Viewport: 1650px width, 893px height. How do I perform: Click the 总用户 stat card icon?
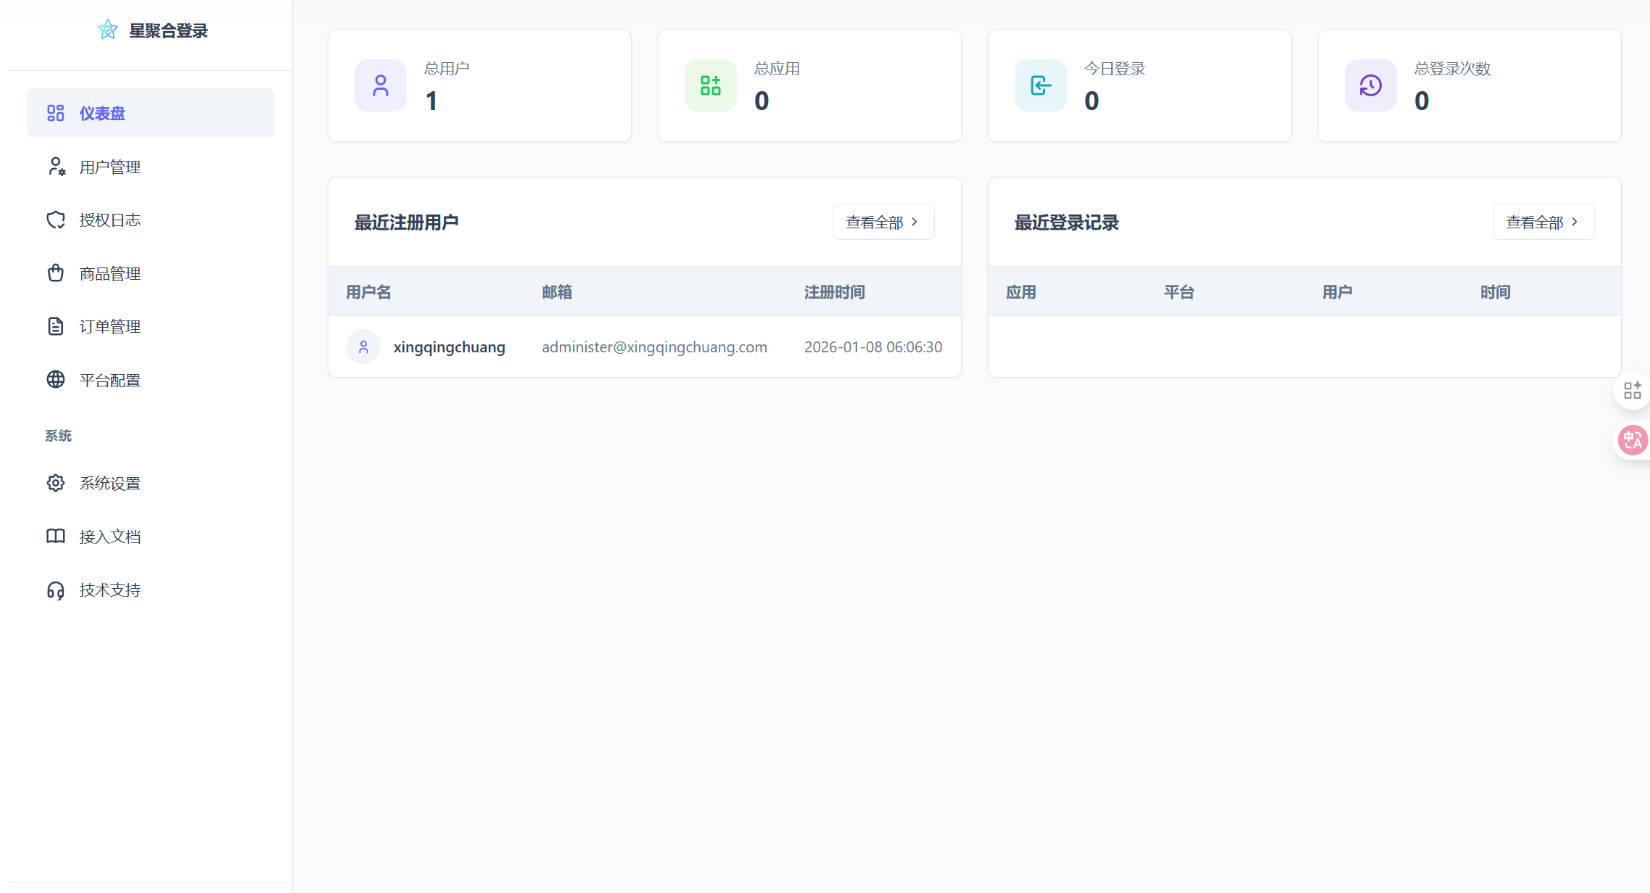pos(381,86)
